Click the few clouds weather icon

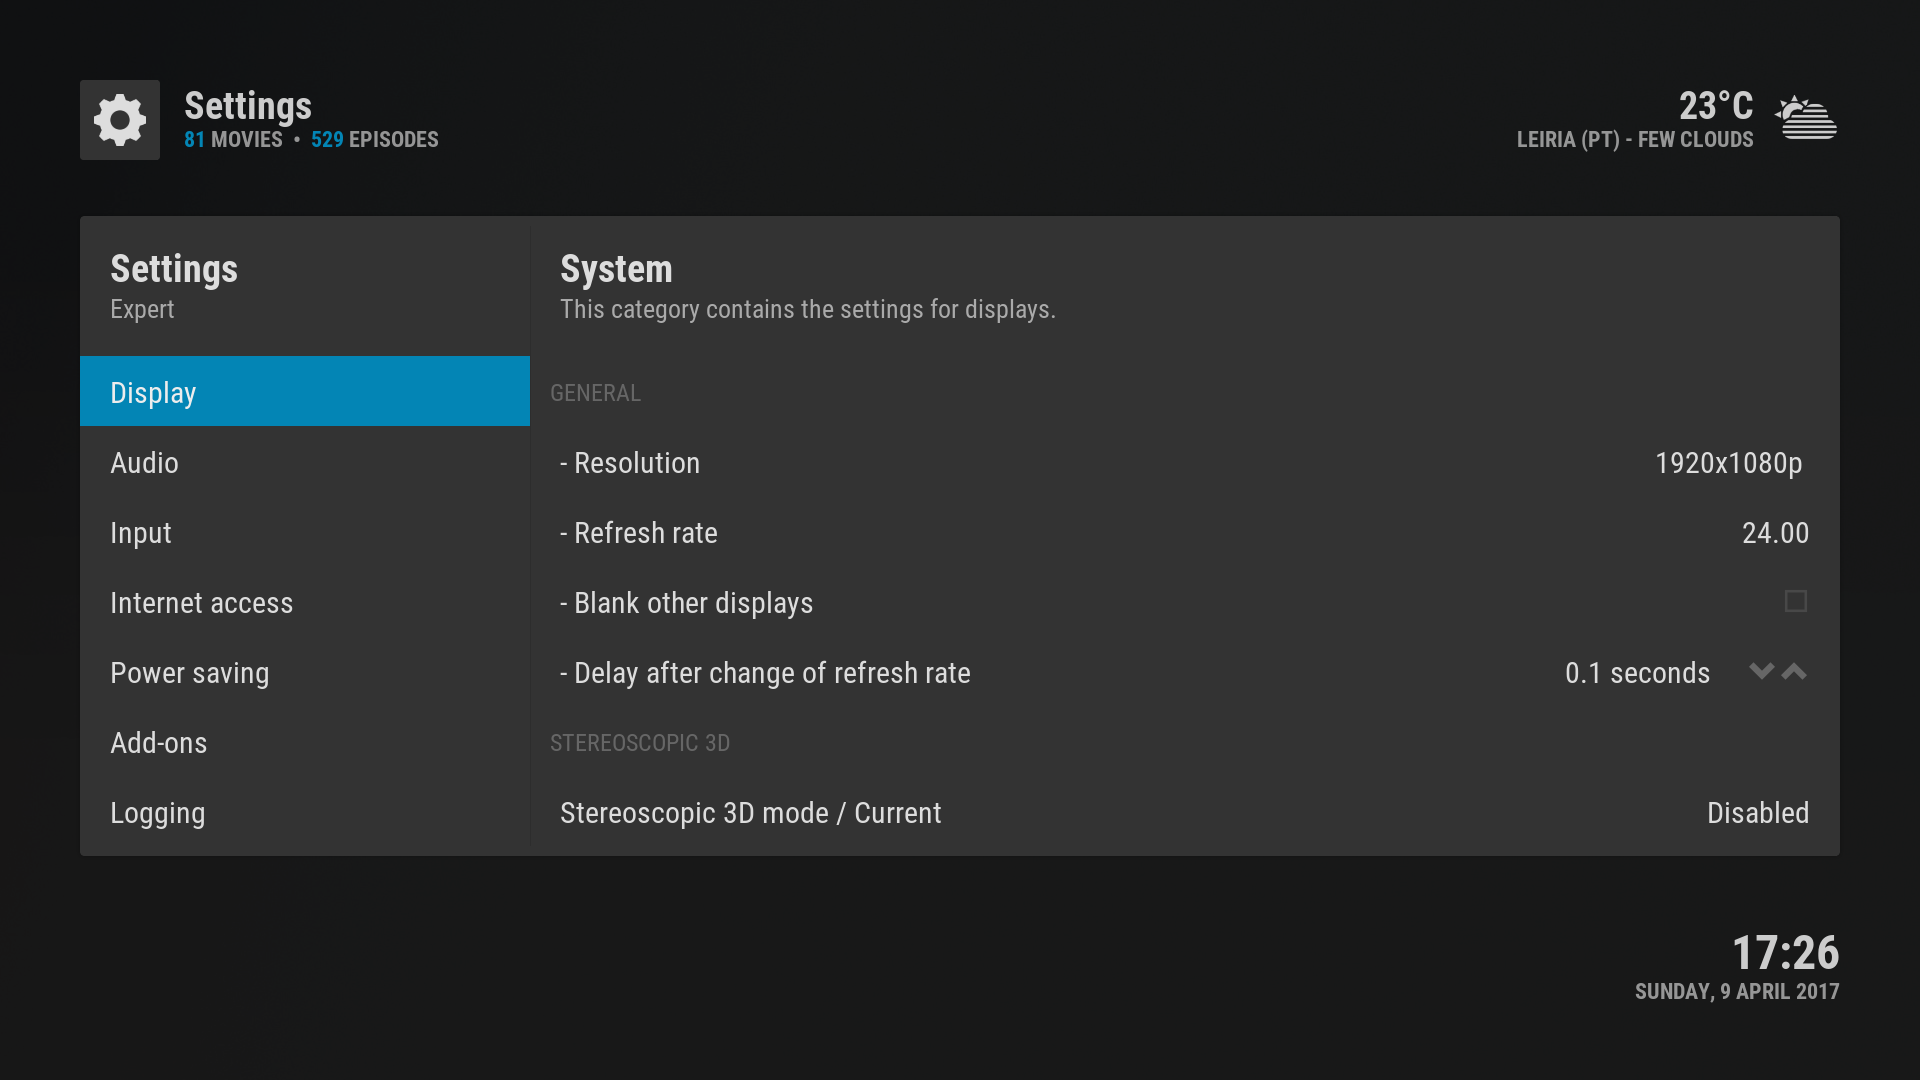[x=1806, y=118]
